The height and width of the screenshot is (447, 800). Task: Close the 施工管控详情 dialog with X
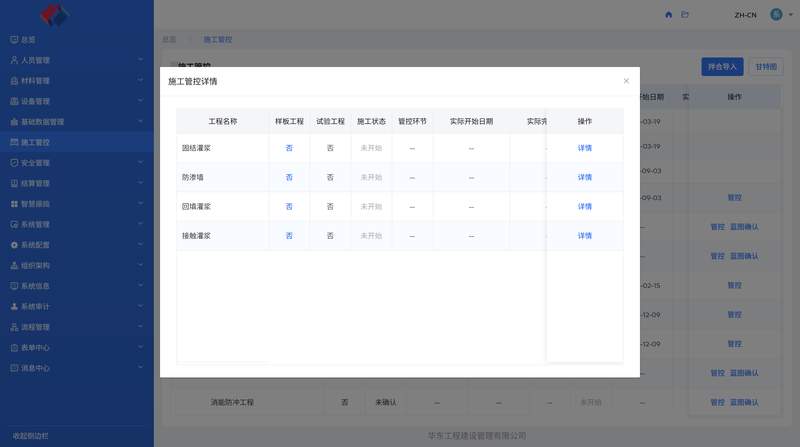[626, 81]
